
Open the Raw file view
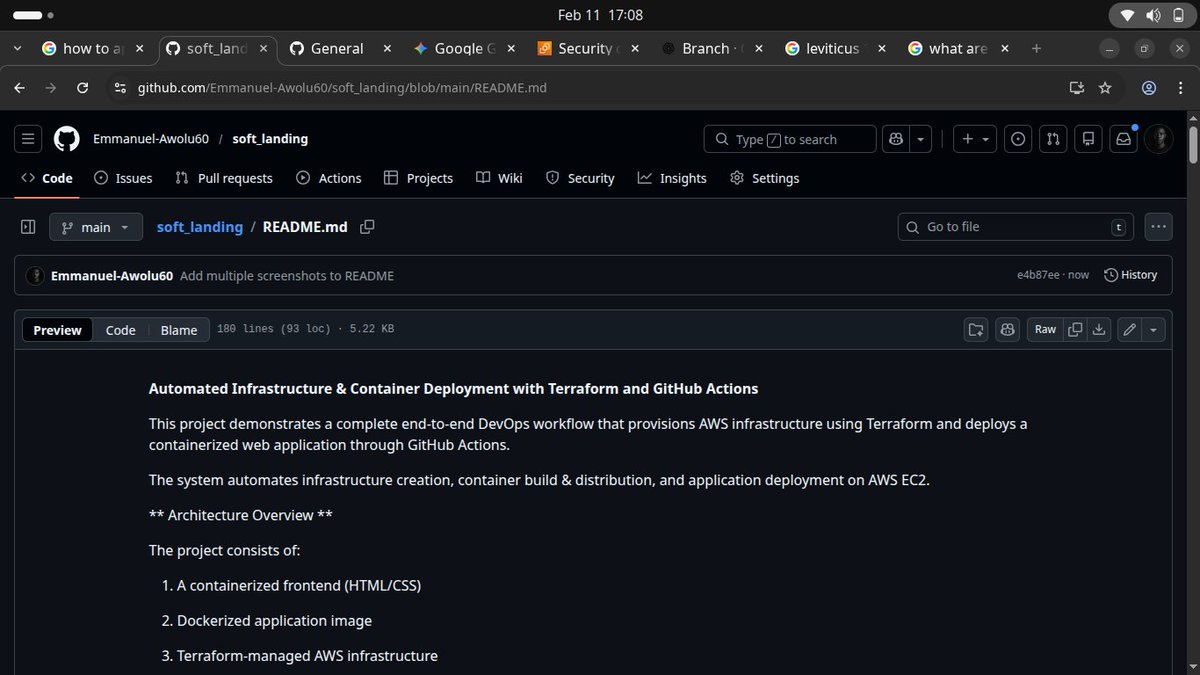point(1045,329)
